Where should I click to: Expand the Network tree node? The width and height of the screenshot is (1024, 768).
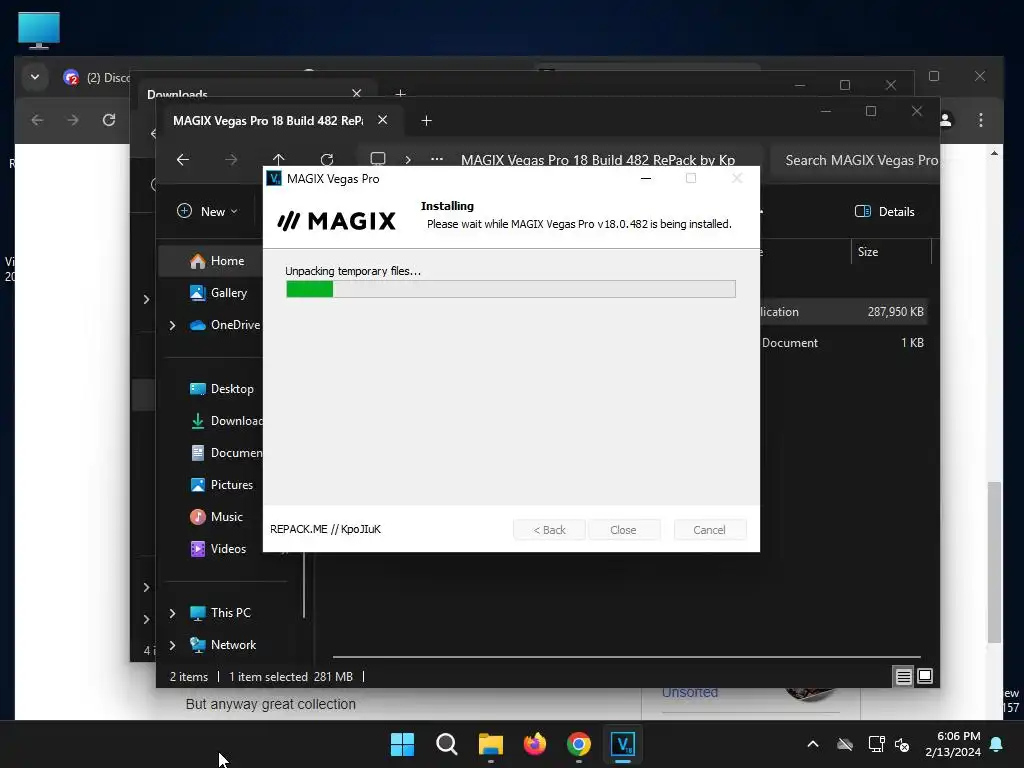pos(172,645)
